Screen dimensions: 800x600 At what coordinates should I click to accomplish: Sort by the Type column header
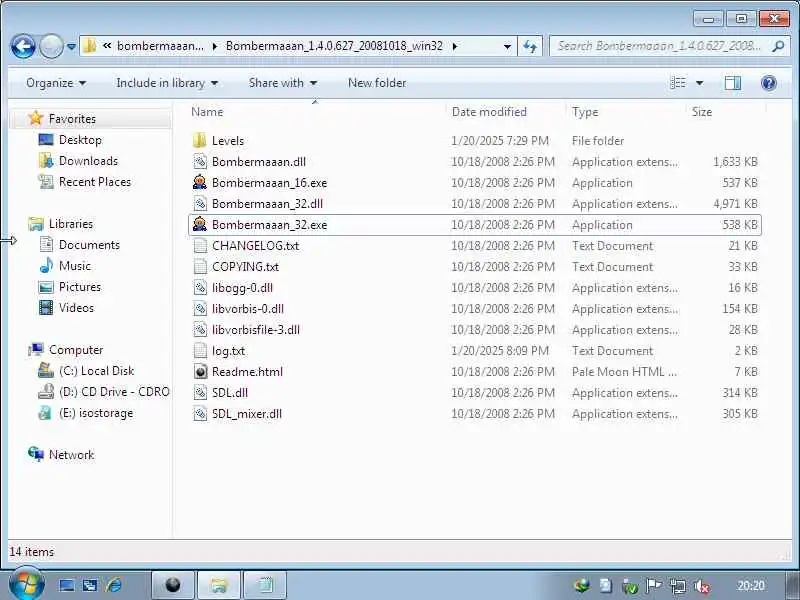click(585, 112)
